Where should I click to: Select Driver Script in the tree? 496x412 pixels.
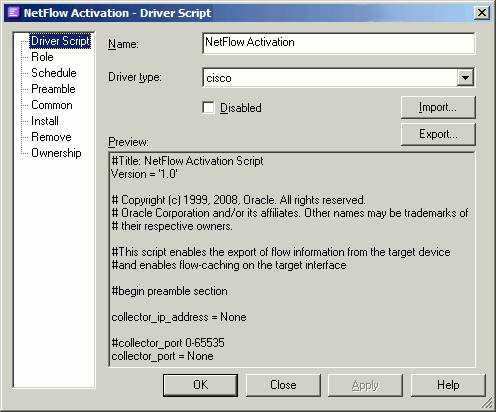pyautogui.click(x=60, y=41)
